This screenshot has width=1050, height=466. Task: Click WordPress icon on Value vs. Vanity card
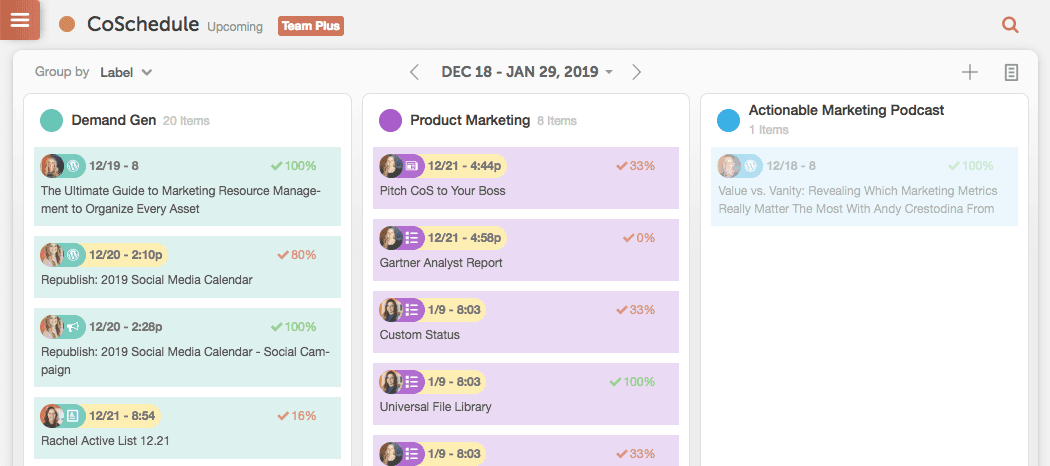(x=751, y=165)
